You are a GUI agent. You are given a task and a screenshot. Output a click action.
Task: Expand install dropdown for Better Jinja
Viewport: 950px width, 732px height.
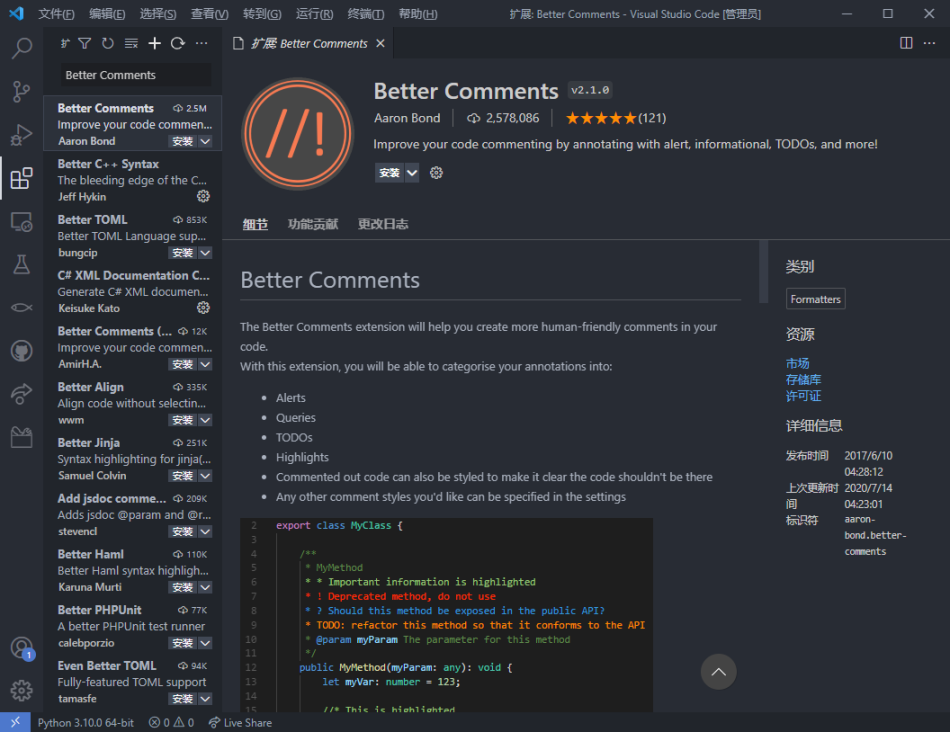point(205,476)
